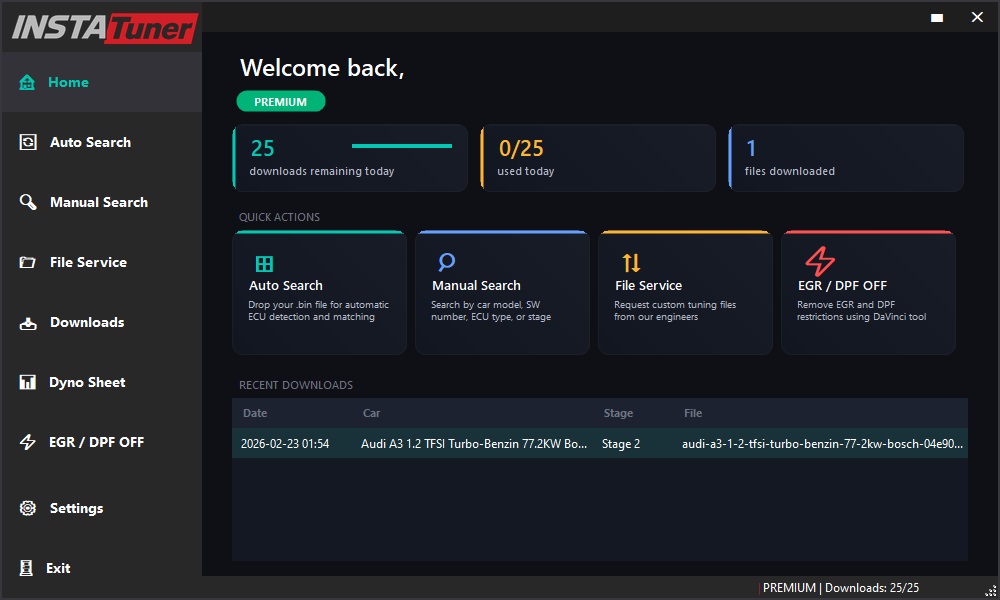
Task: Select the Downloads icon in the sidebar
Action: (26, 322)
